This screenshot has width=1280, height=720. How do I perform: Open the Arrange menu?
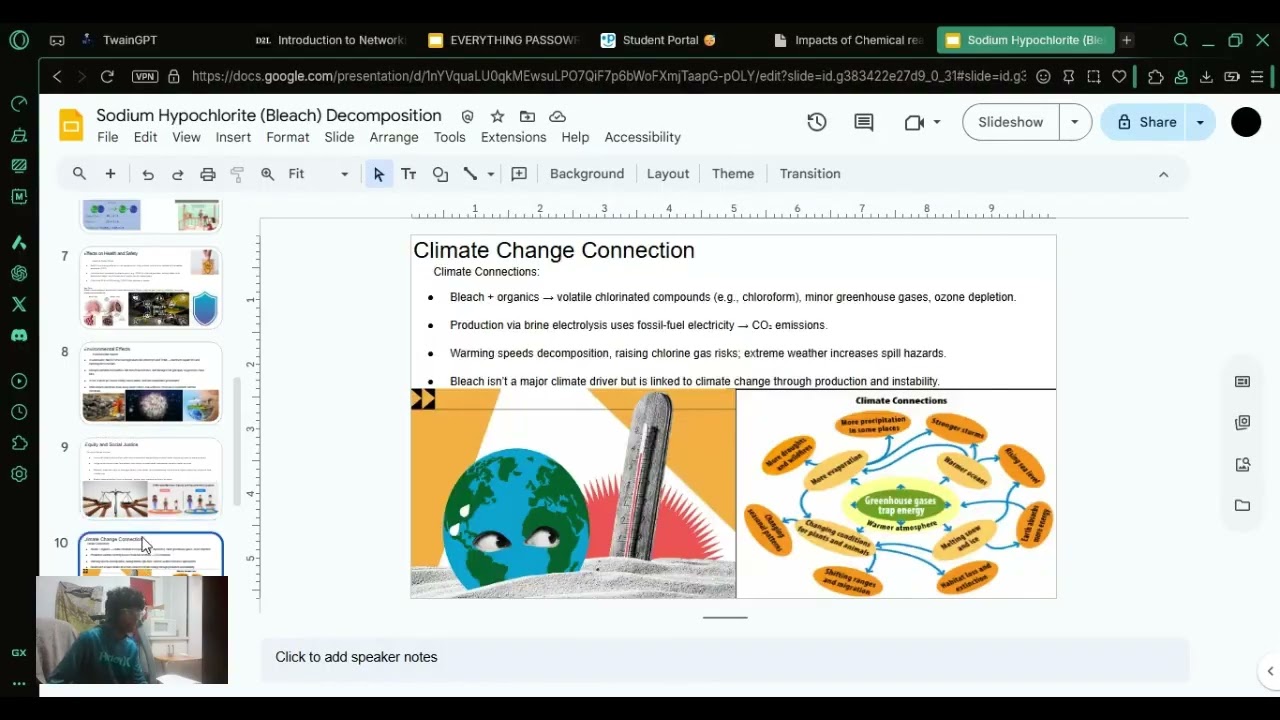tap(394, 137)
